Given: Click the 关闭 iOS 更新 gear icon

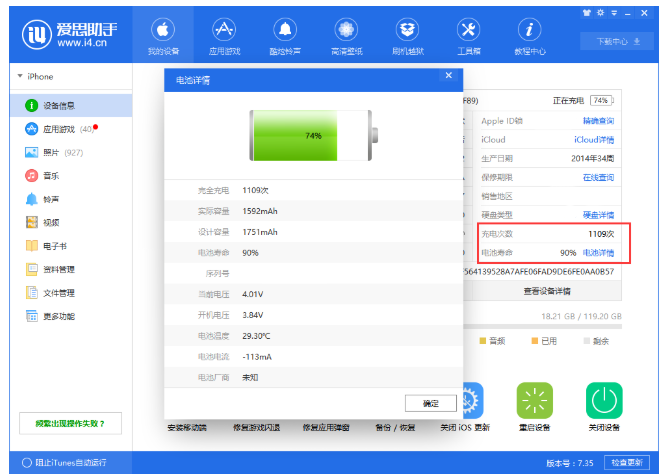Looking at the screenshot, I should pos(473,400).
